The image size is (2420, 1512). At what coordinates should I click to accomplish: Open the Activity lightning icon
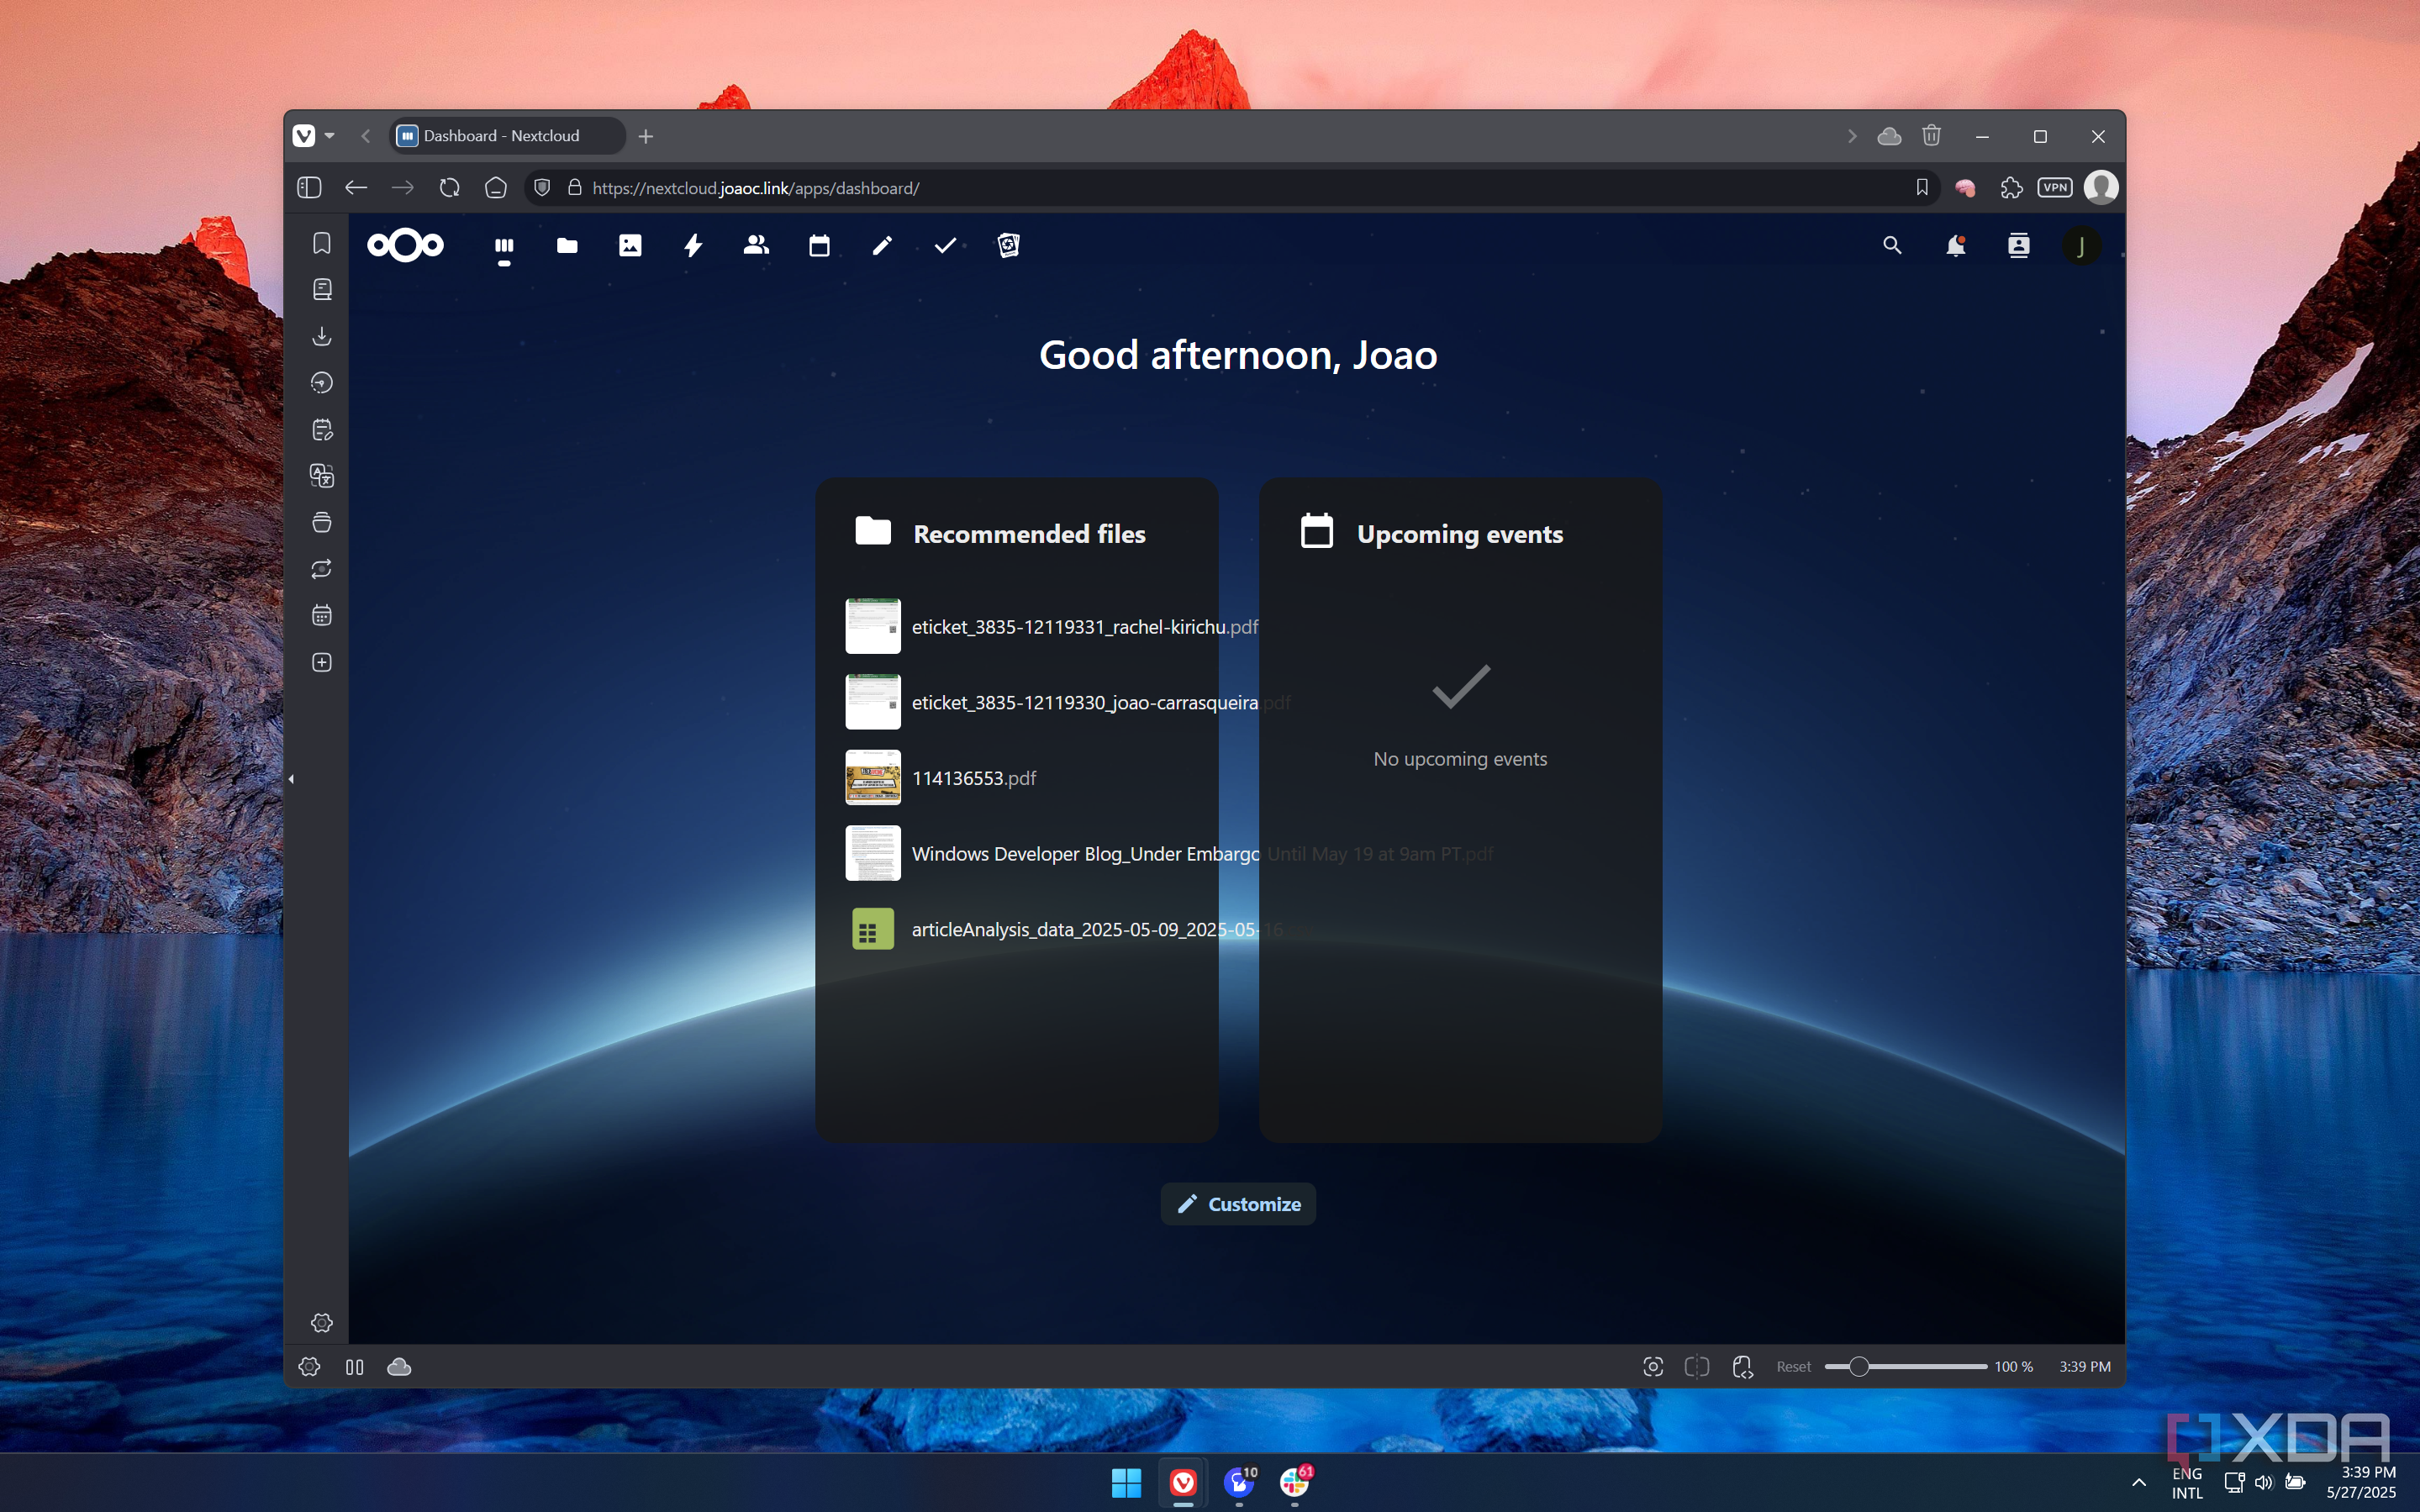coord(693,245)
